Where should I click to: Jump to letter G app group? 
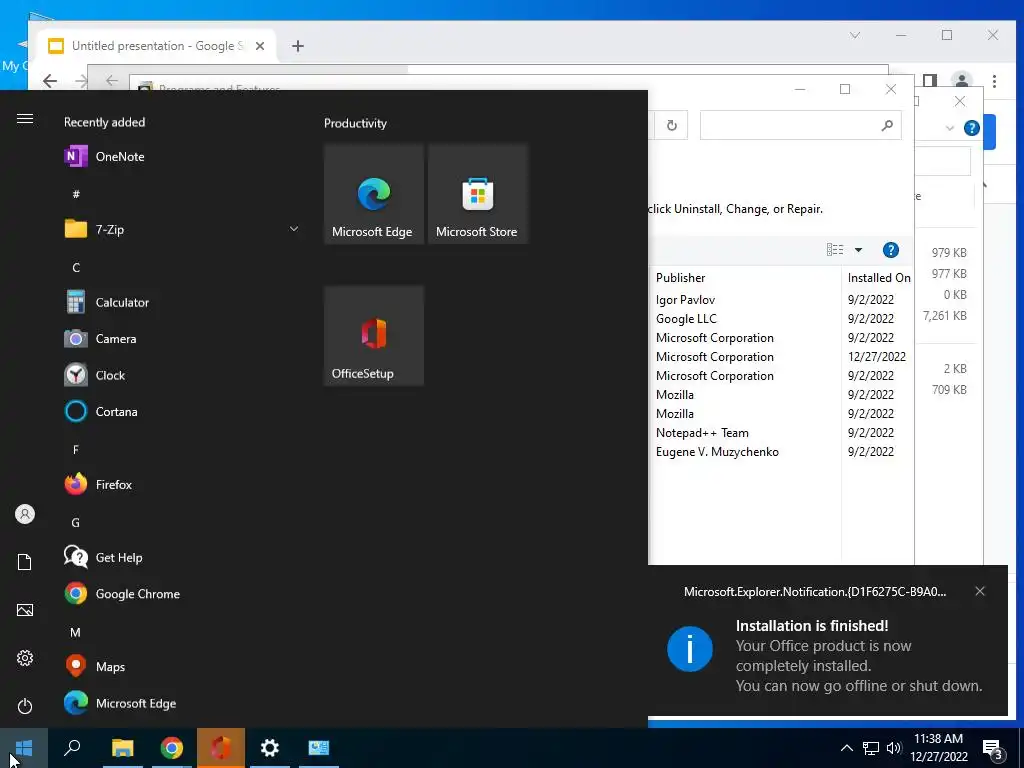point(76,522)
